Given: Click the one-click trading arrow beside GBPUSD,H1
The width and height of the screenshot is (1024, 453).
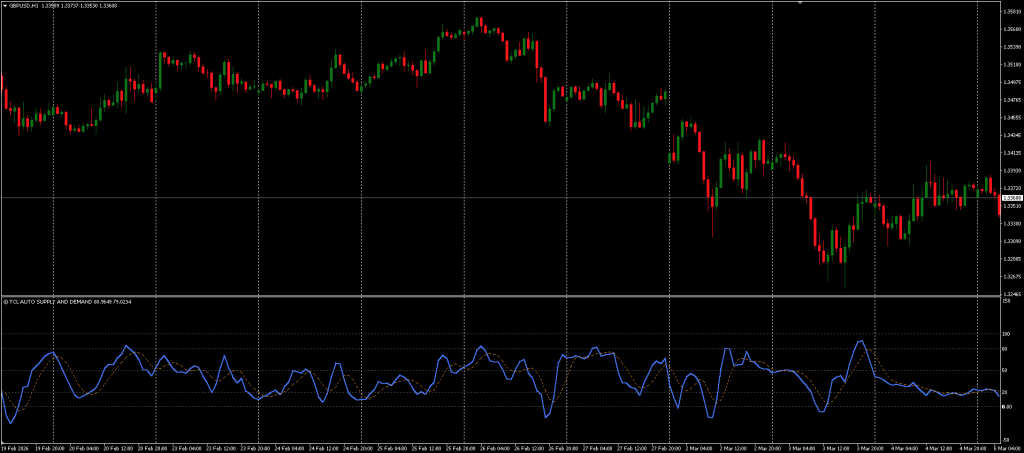Looking at the screenshot, I should 4,5.
